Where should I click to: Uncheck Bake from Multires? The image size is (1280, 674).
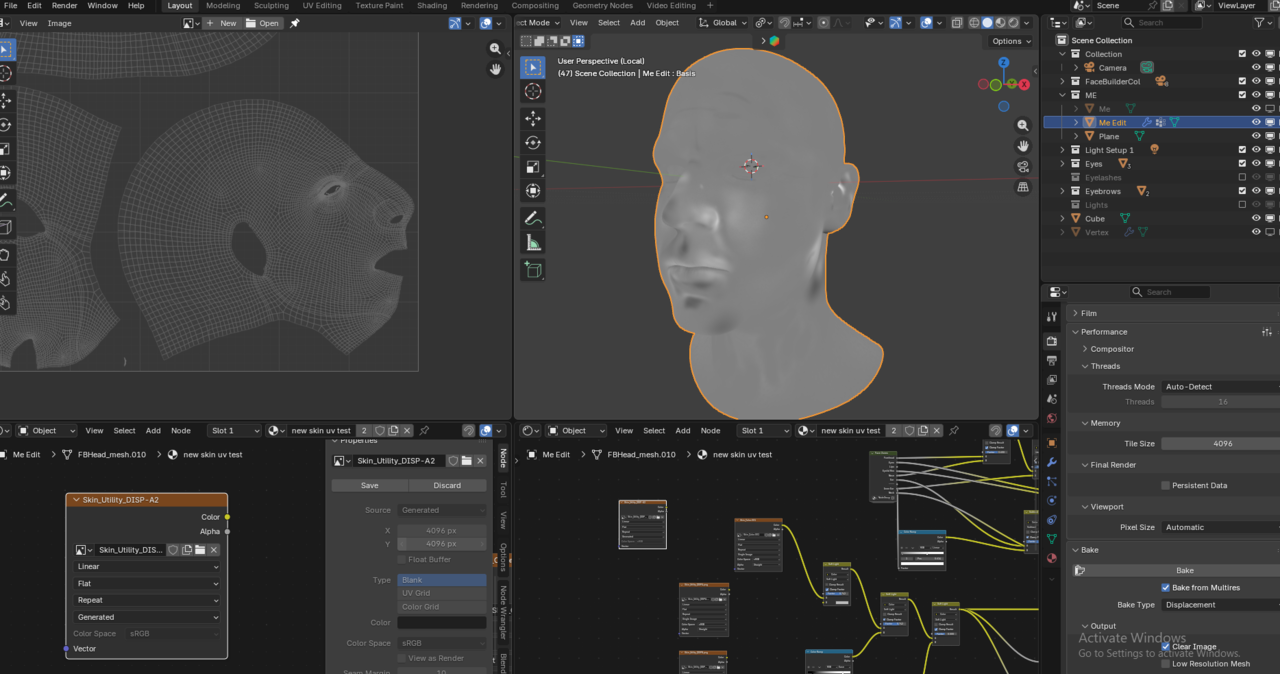coord(1166,588)
